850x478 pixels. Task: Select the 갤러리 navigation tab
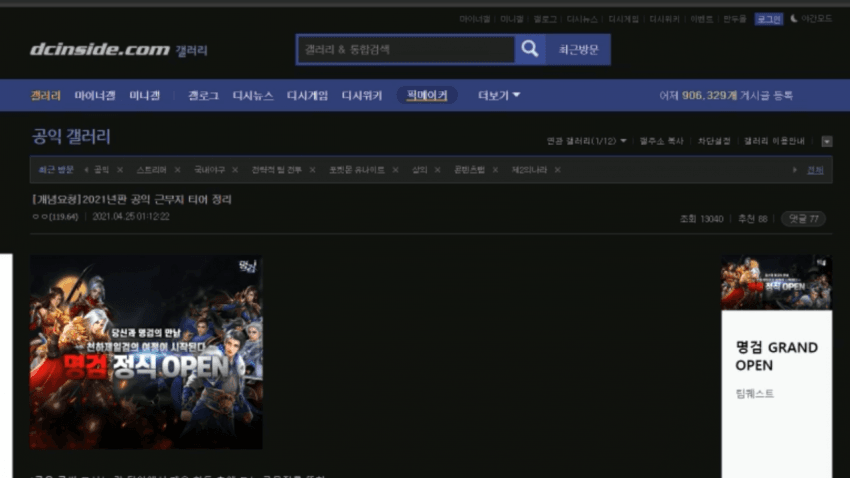click(46, 95)
